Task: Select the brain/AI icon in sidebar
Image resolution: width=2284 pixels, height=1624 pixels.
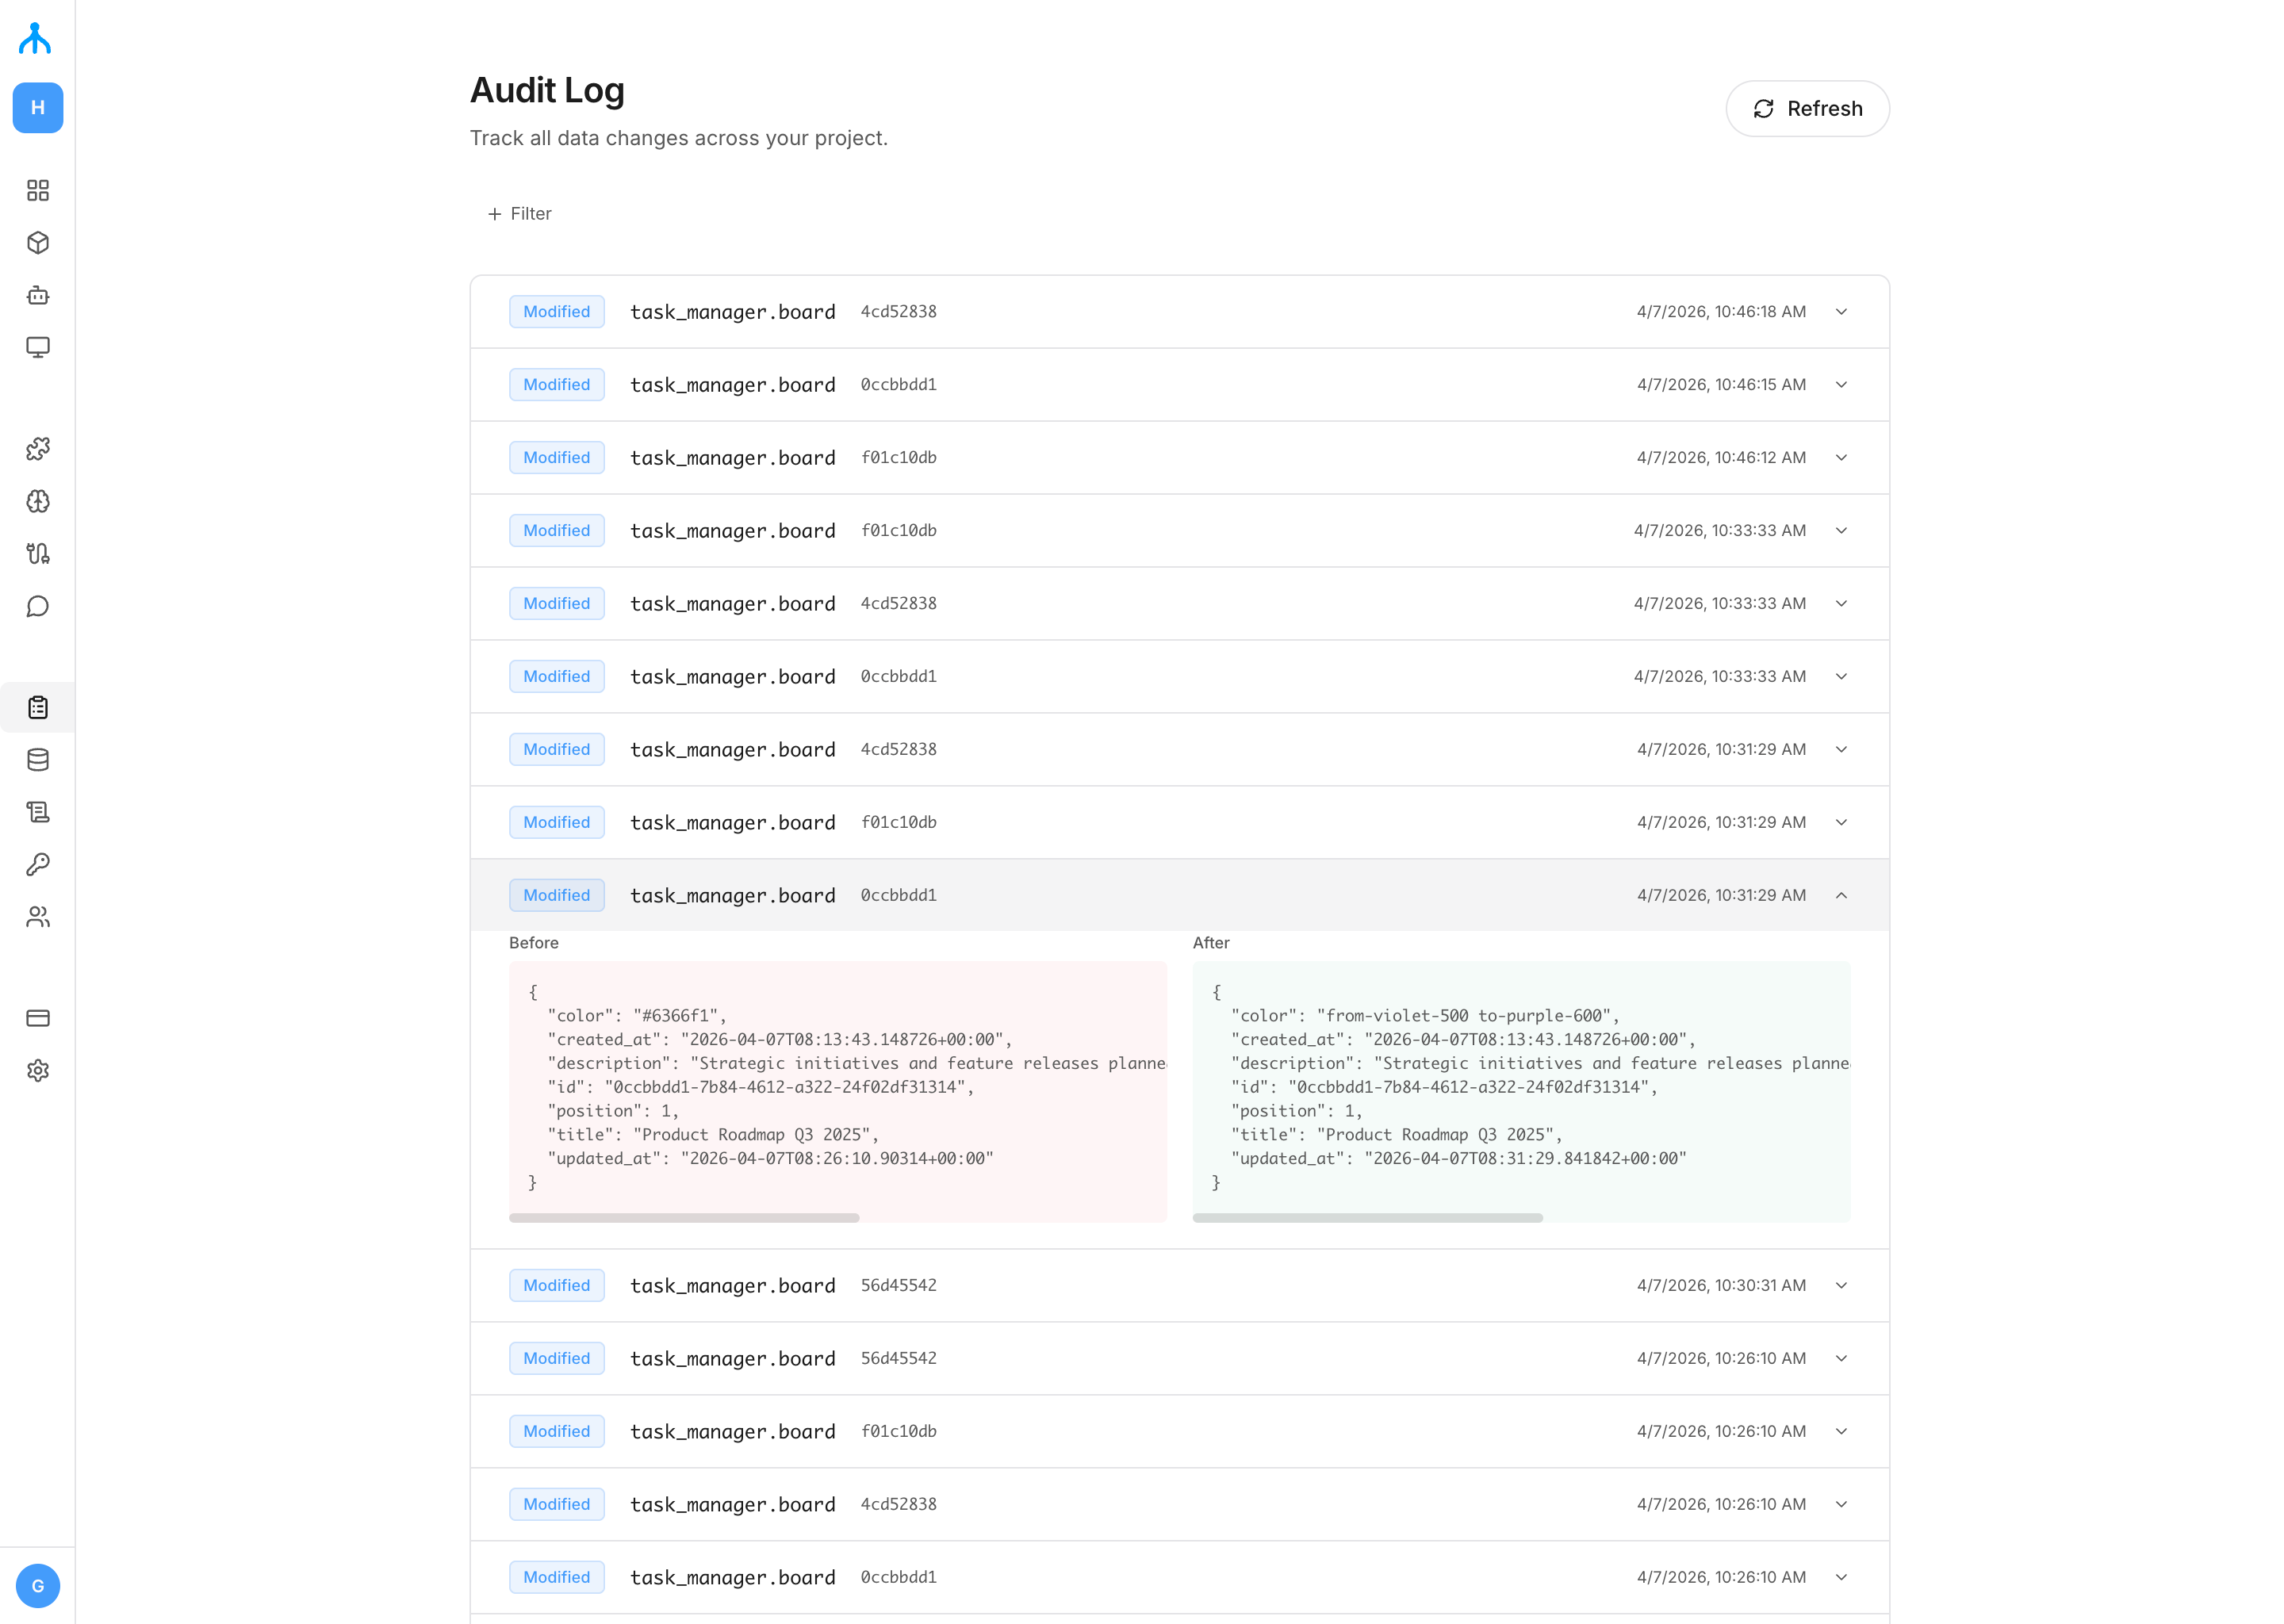Action: coord(38,502)
